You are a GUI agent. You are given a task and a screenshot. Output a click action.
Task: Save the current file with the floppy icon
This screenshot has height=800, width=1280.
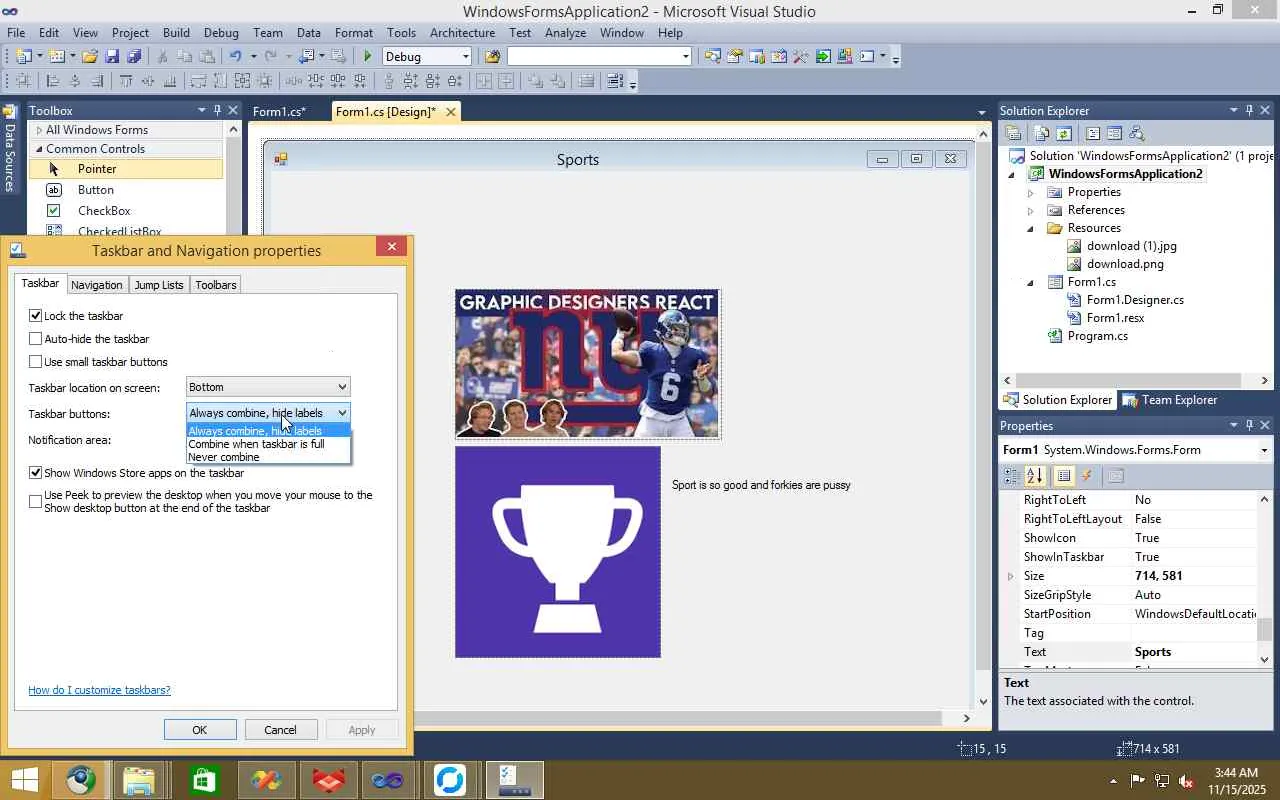(x=112, y=57)
